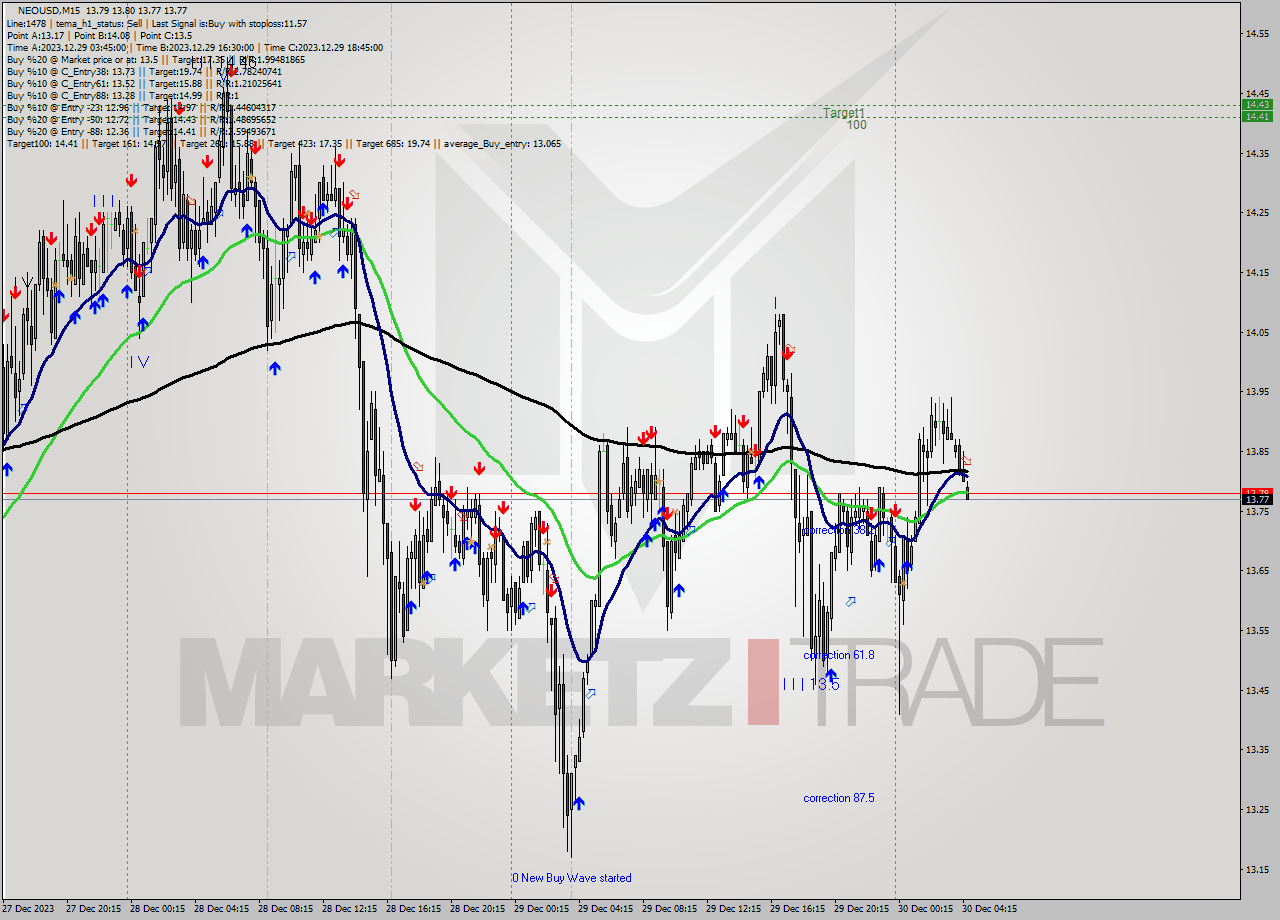Viewport: 1280px width, 920px height.
Task: Click the 14.41 green price tag
Action: click(x=1257, y=116)
